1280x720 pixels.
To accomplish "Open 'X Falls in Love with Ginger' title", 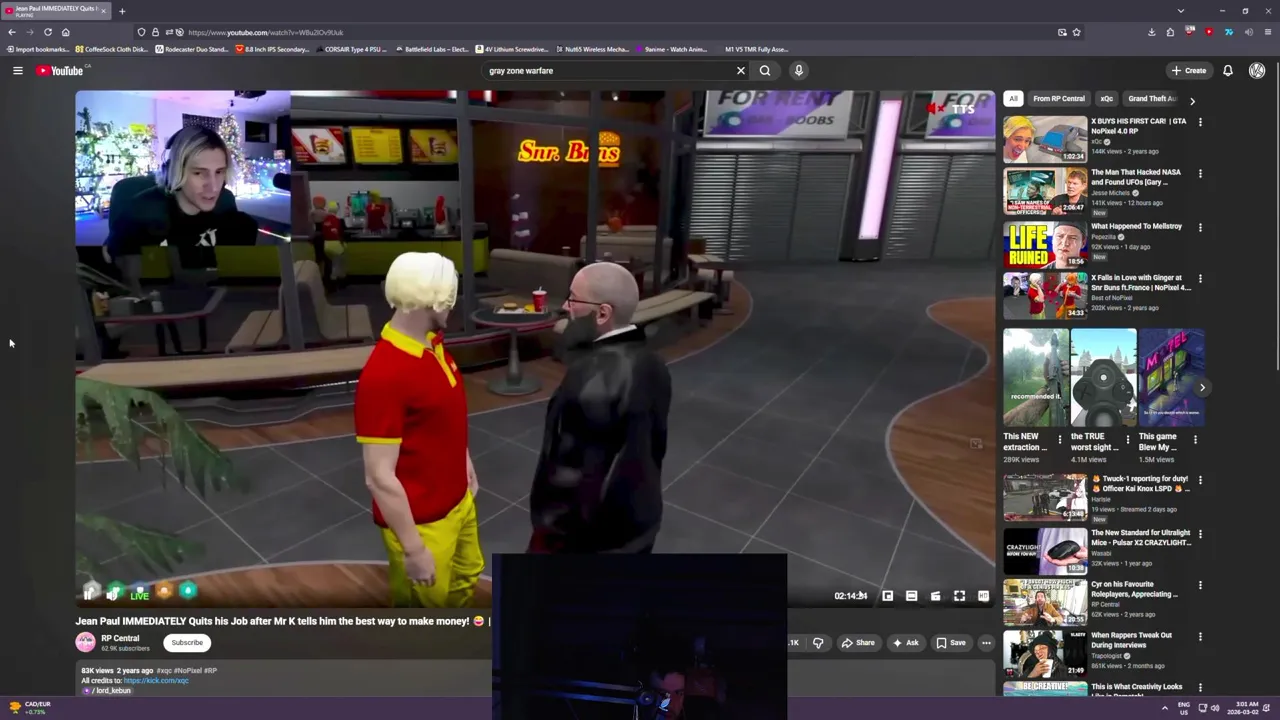I will 1141,282.
